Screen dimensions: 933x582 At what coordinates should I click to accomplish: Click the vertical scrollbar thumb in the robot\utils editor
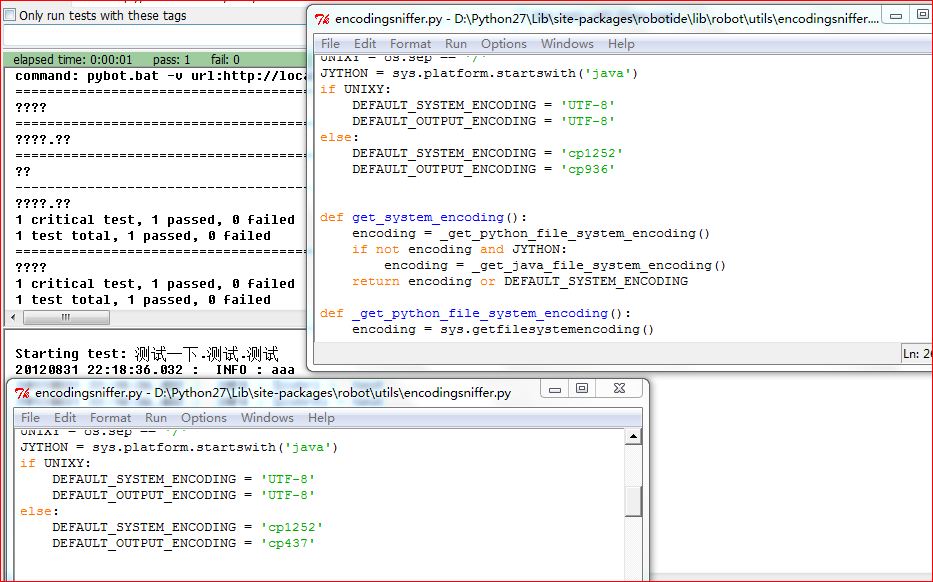[633, 500]
